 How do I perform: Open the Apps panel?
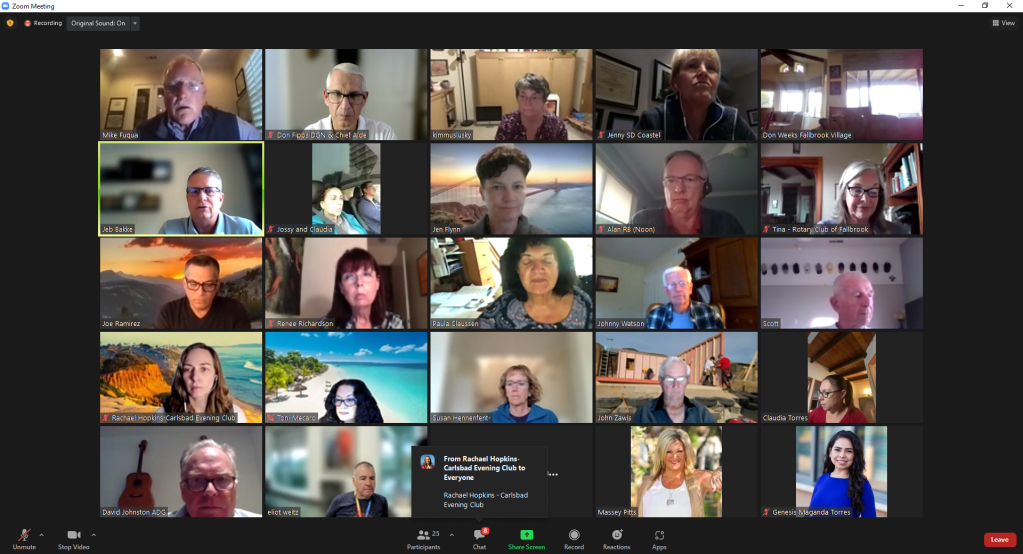[659, 539]
